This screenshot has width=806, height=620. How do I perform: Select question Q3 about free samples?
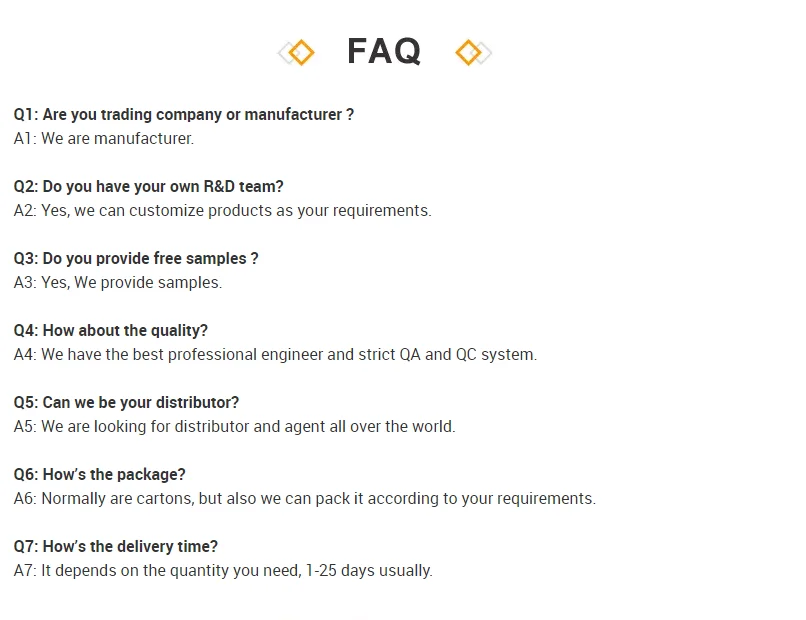tap(136, 259)
